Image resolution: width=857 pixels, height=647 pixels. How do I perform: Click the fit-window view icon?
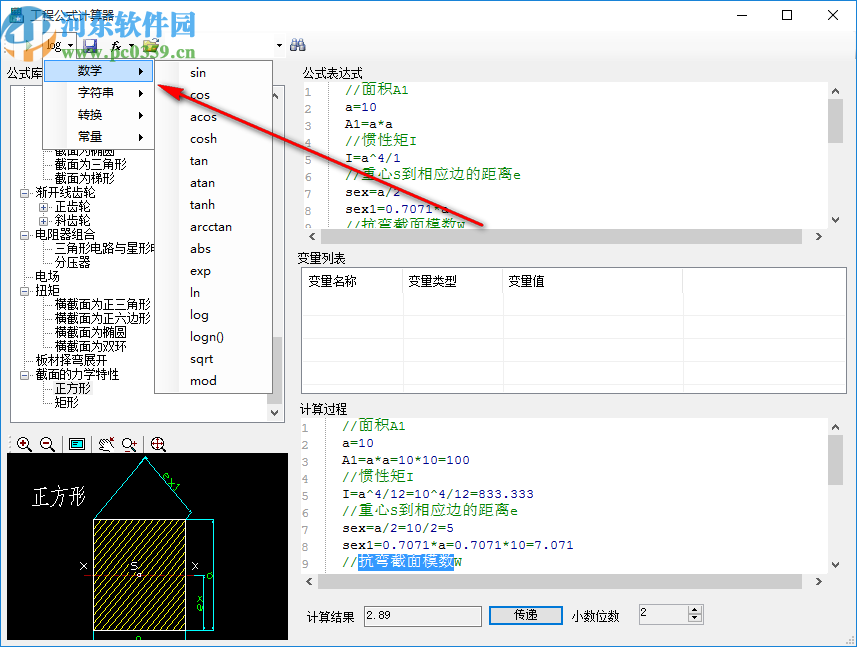(77, 444)
